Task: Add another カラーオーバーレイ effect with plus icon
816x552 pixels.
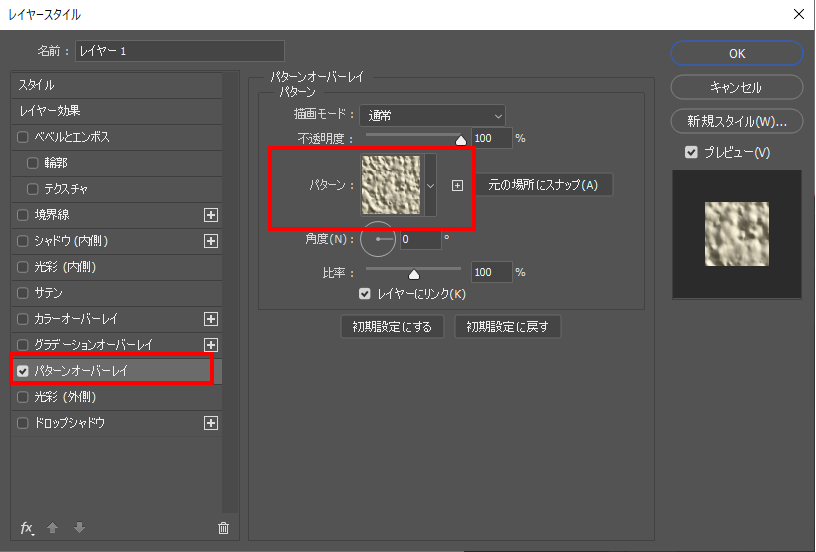Action: click(211, 319)
